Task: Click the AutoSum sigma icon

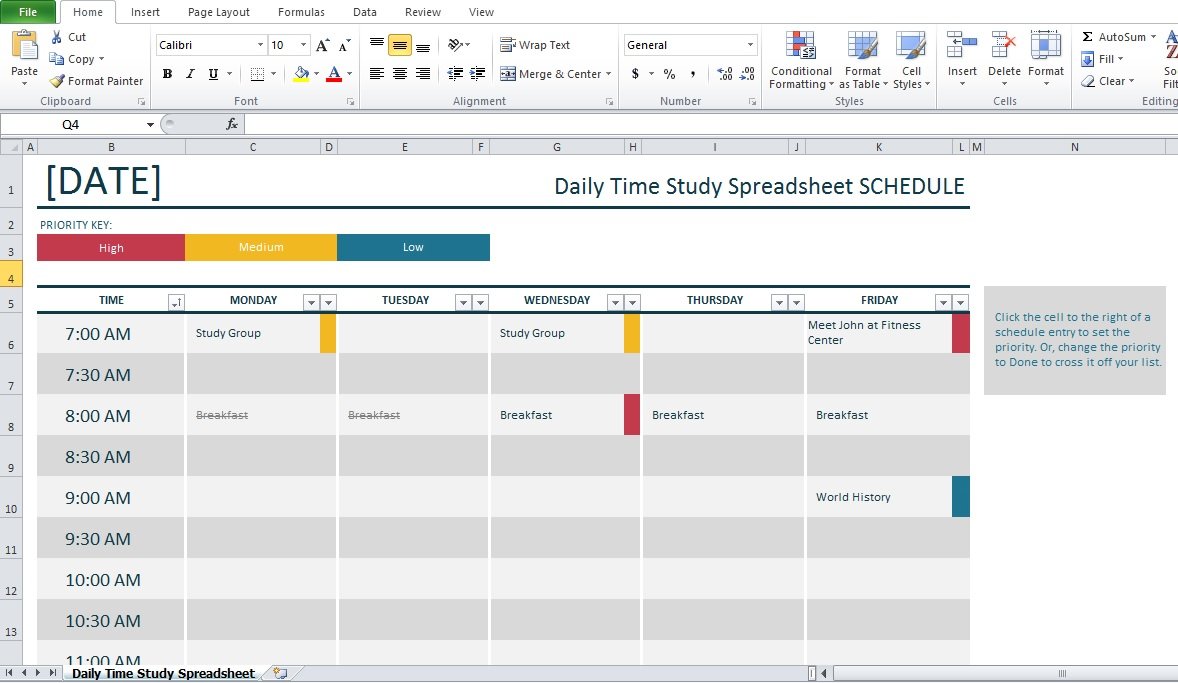Action: 1087,37
